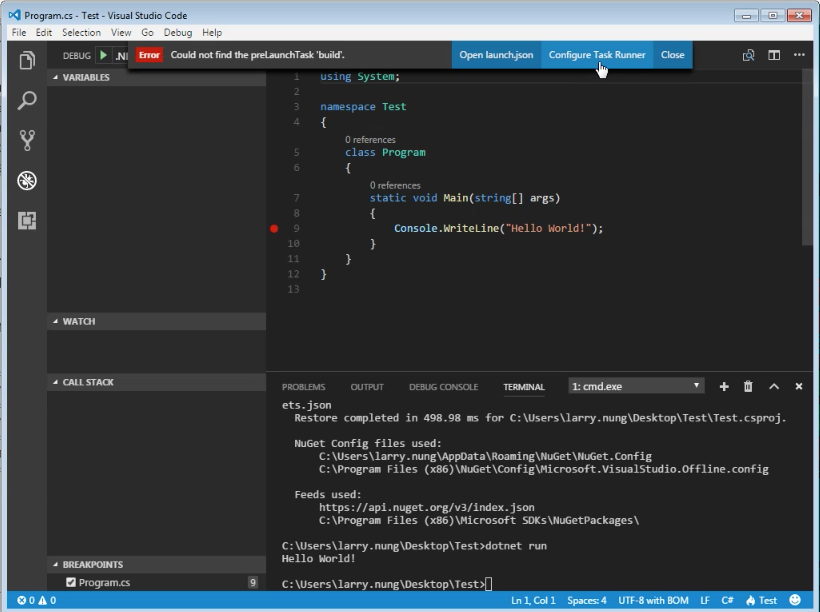Start debugging with green play button
Image resolution: width=820 pixels, height=612 pixels.
(x=104, y=55)
